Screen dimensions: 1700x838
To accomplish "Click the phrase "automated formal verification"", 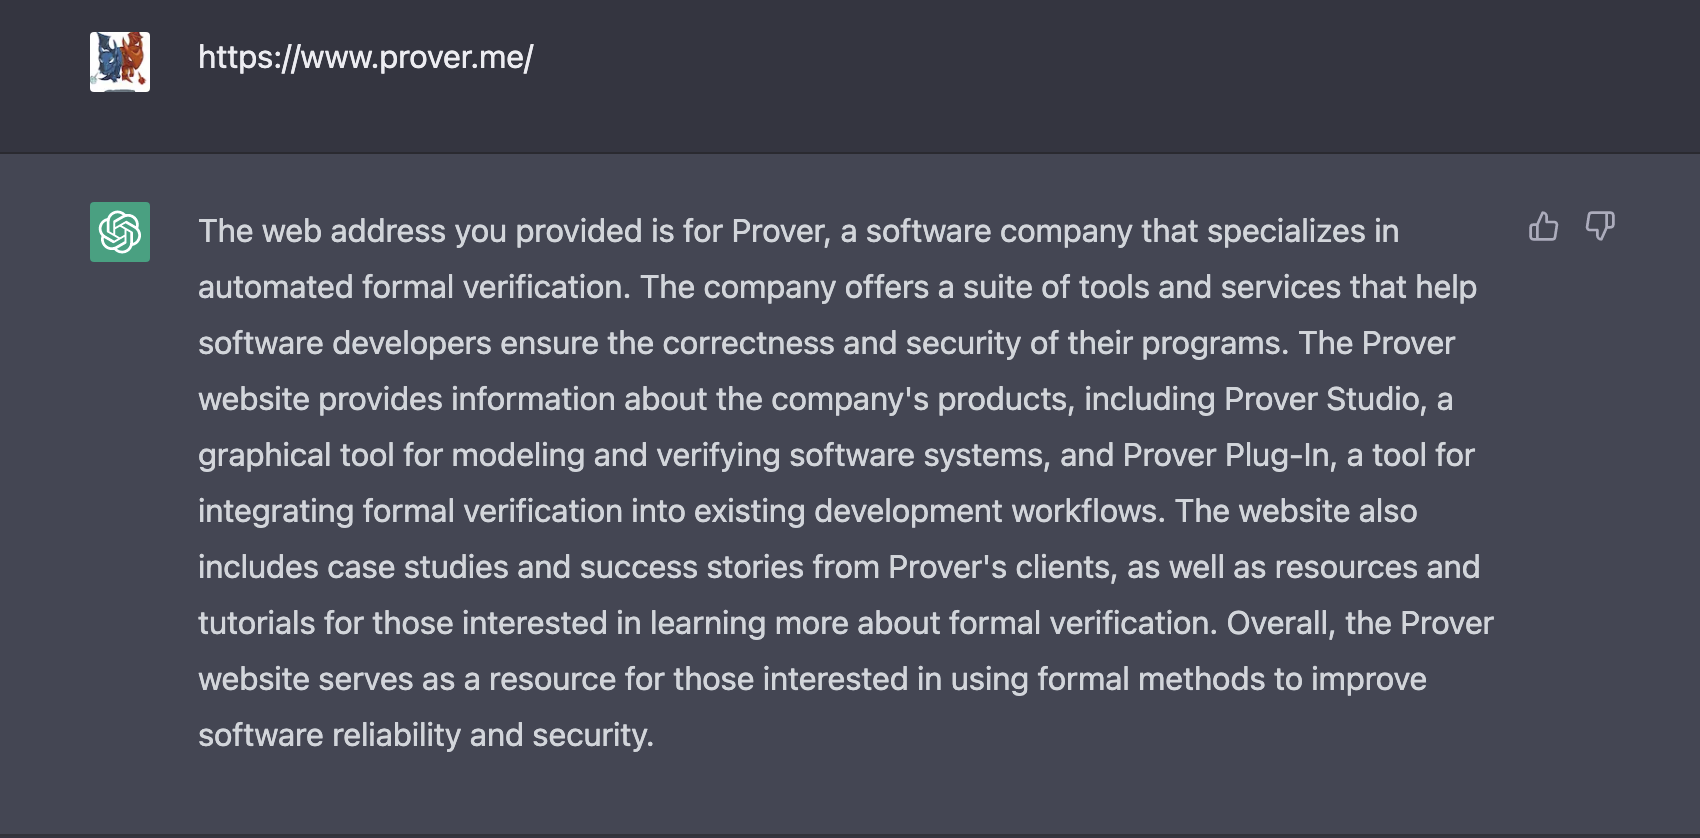I will (413, 287).
